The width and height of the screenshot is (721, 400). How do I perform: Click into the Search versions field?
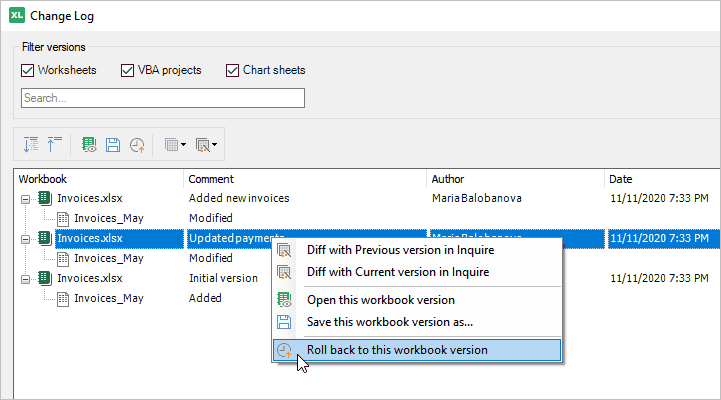pos(163,98)
